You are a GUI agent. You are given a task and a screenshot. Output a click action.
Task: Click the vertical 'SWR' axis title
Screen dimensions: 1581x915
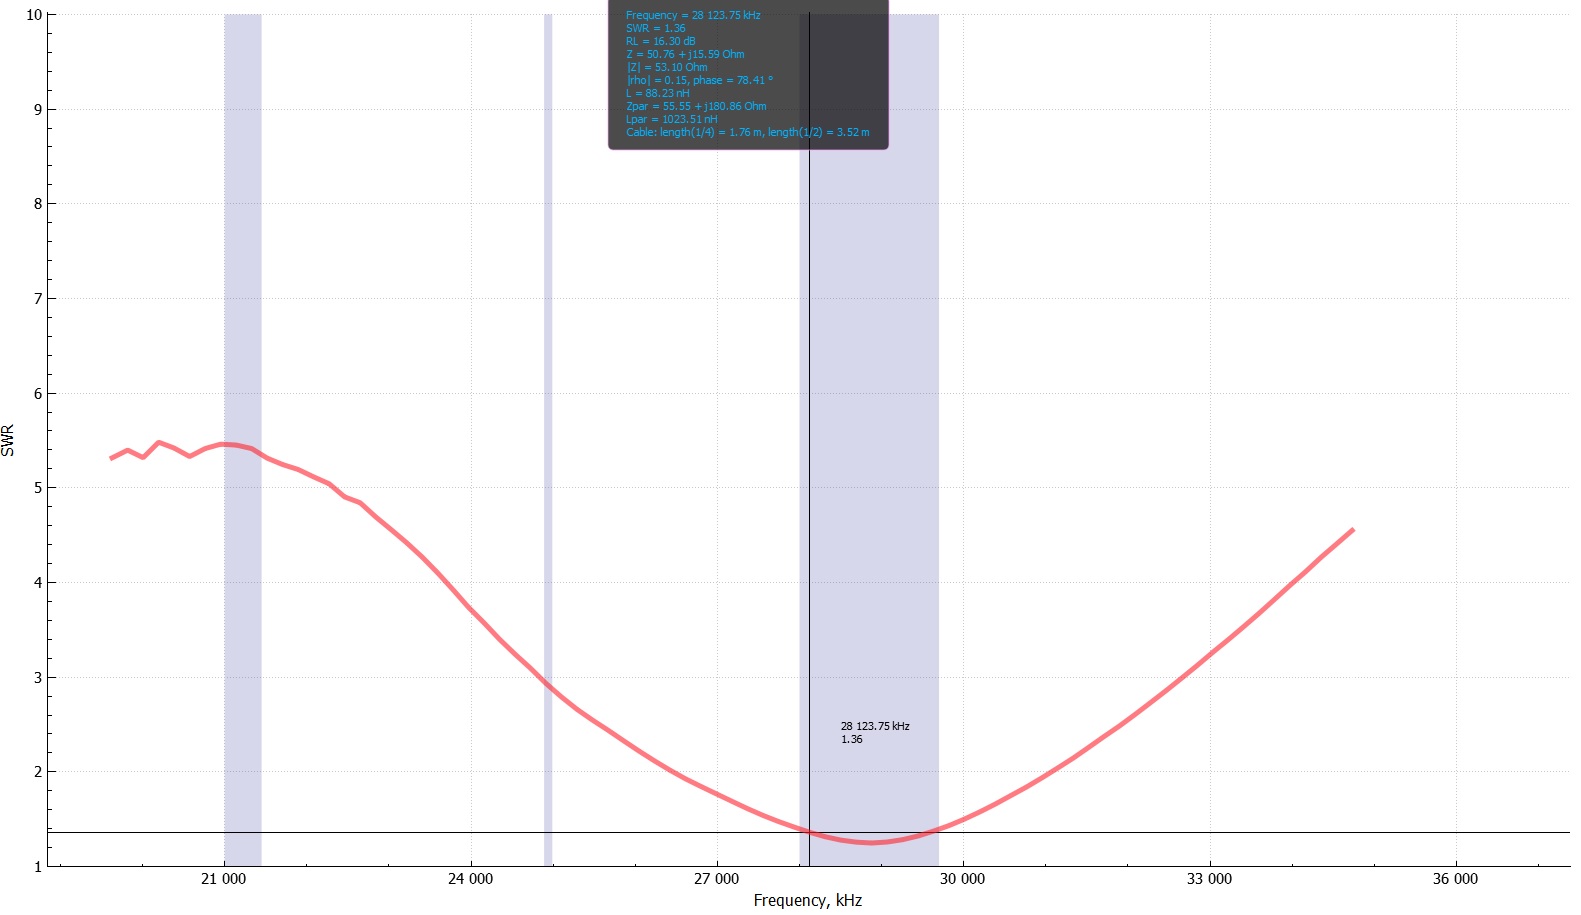(8, 440)
